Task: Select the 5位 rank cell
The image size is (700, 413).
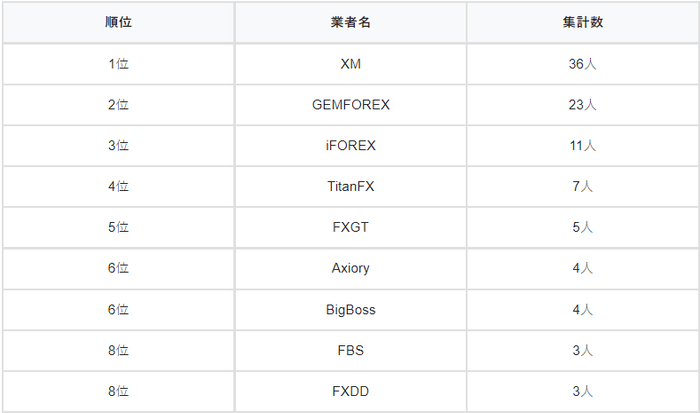Action: [118, 227]
